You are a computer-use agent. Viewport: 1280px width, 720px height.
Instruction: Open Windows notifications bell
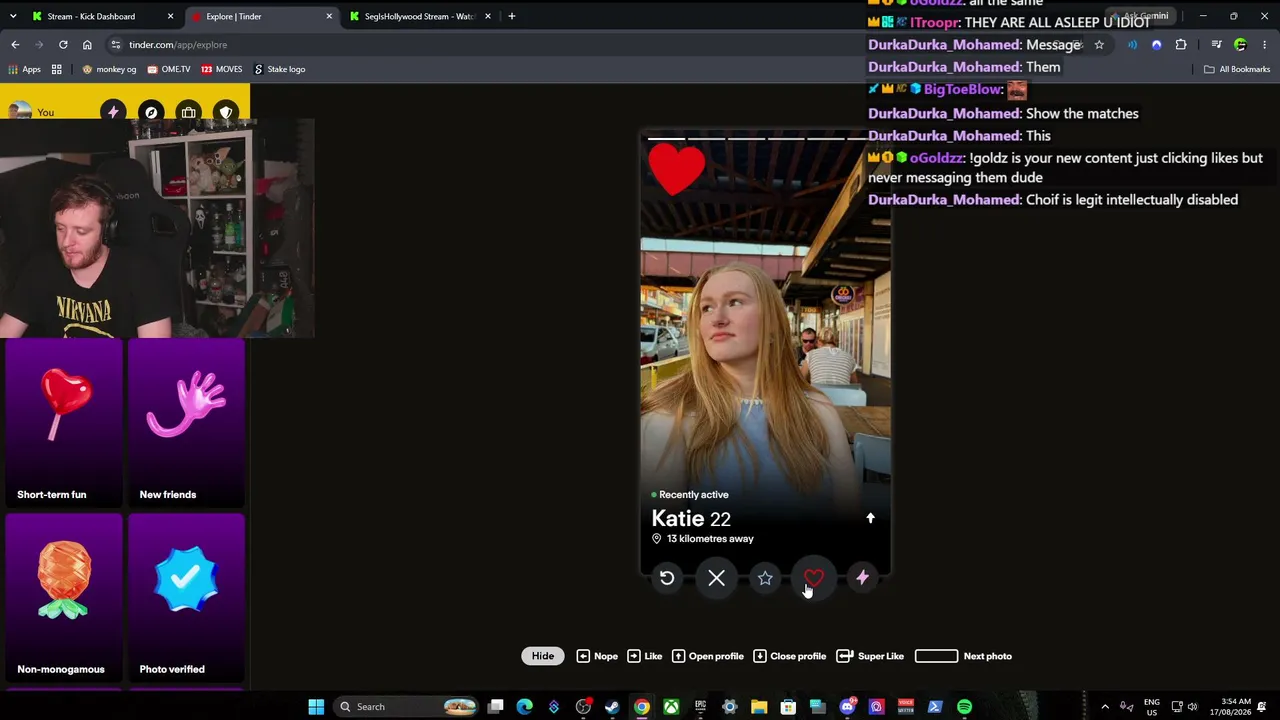tap(1262, 707)
